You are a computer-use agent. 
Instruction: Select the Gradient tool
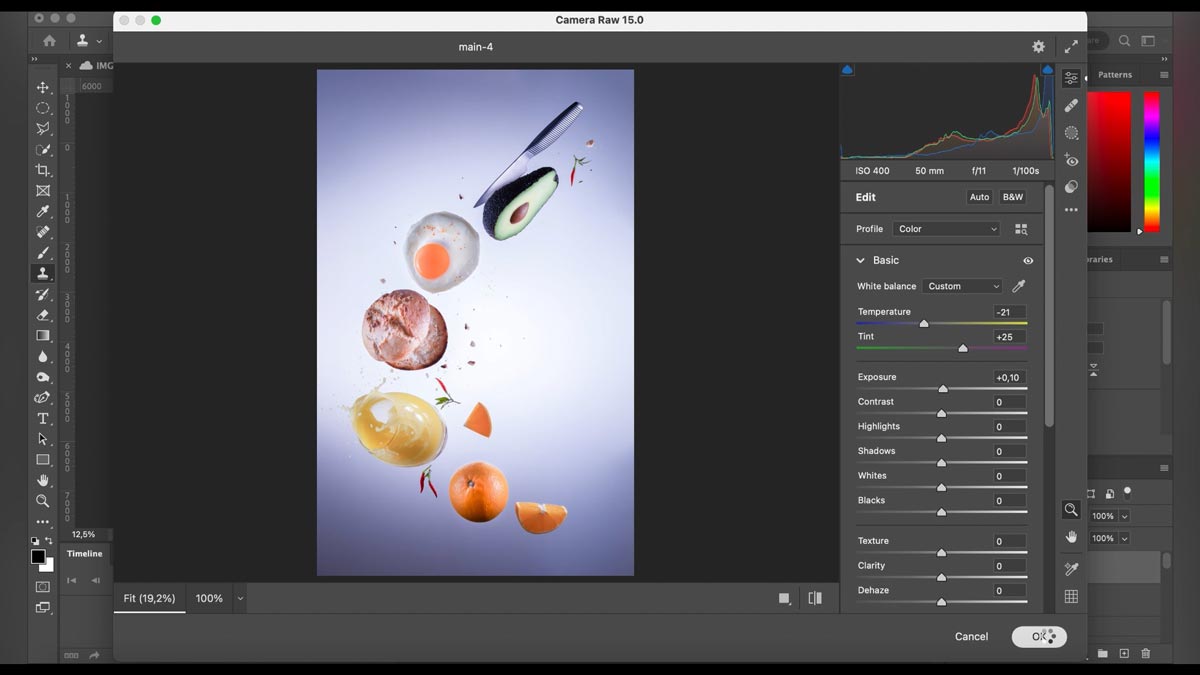43,335
